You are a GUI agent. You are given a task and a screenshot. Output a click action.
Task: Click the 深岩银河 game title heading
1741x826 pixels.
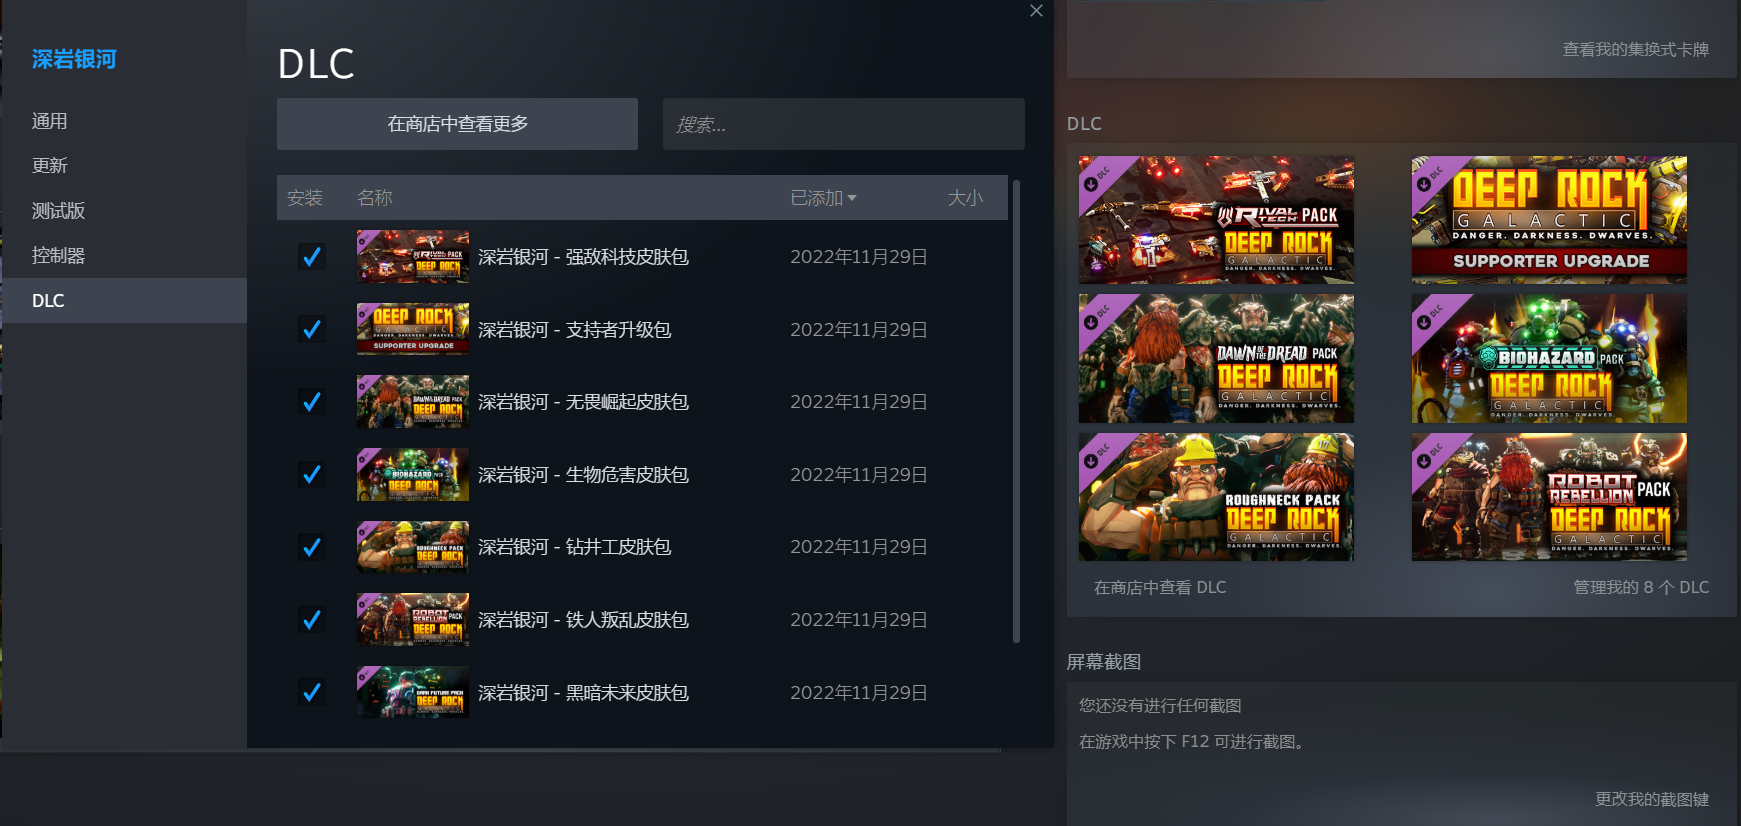click(74, 59)
